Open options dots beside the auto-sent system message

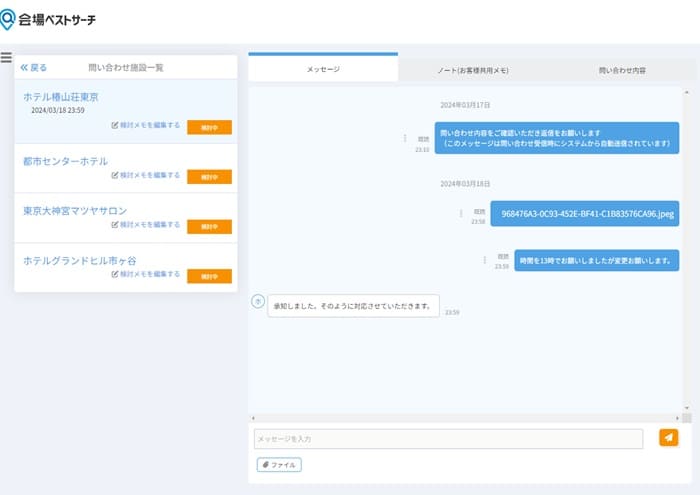(405, 138)
